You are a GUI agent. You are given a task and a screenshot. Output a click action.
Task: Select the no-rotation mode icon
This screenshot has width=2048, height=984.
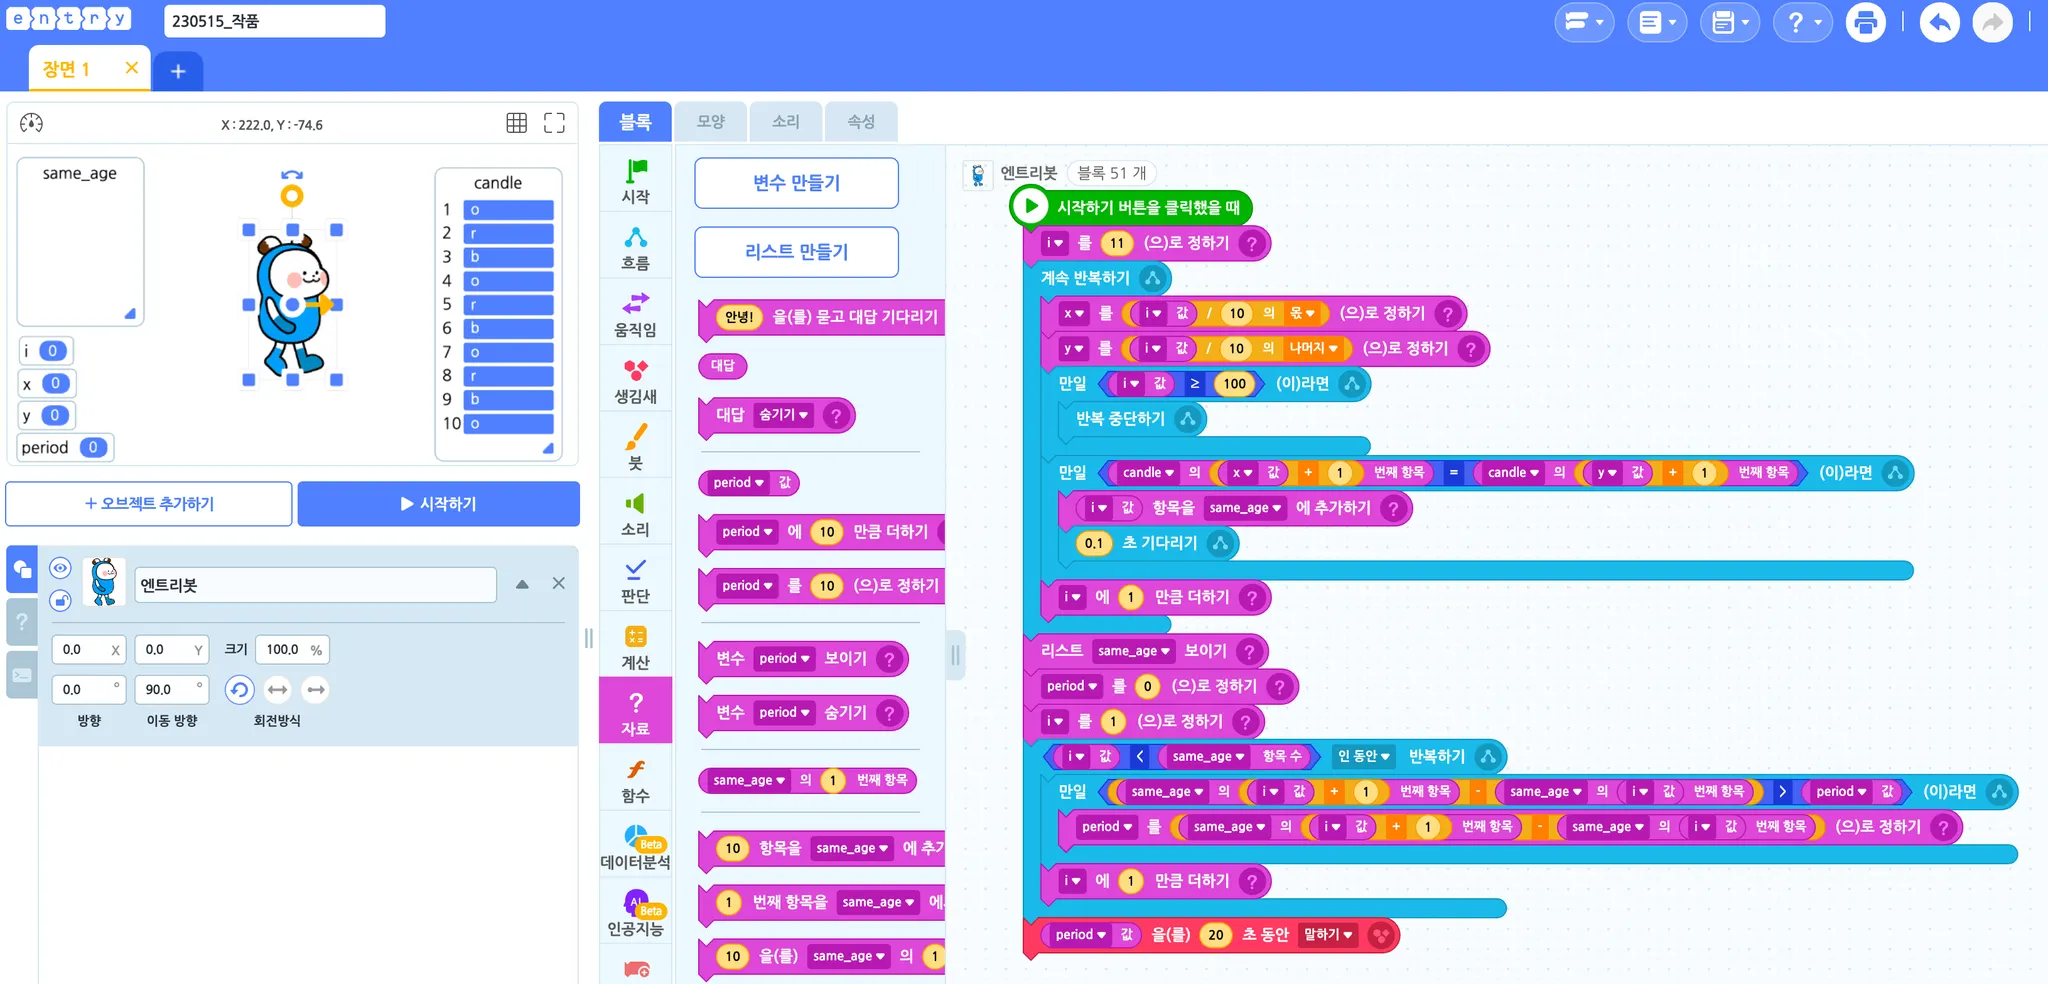(x=316, y=689)
